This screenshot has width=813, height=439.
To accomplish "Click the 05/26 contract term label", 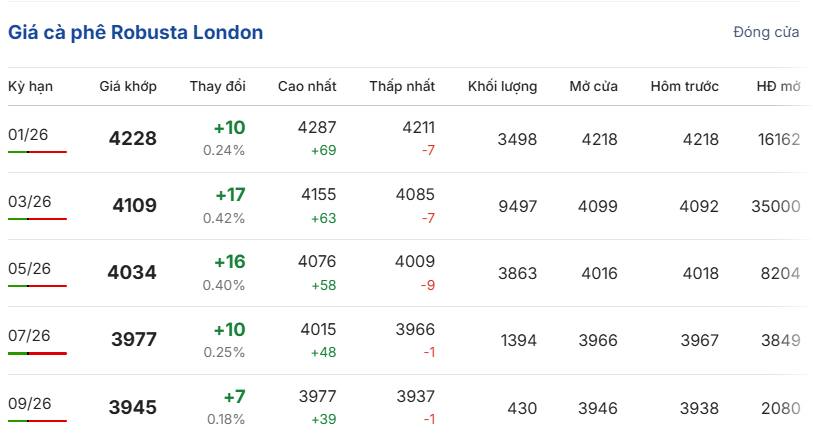I will pyautogui.click(x=29, y=269).
